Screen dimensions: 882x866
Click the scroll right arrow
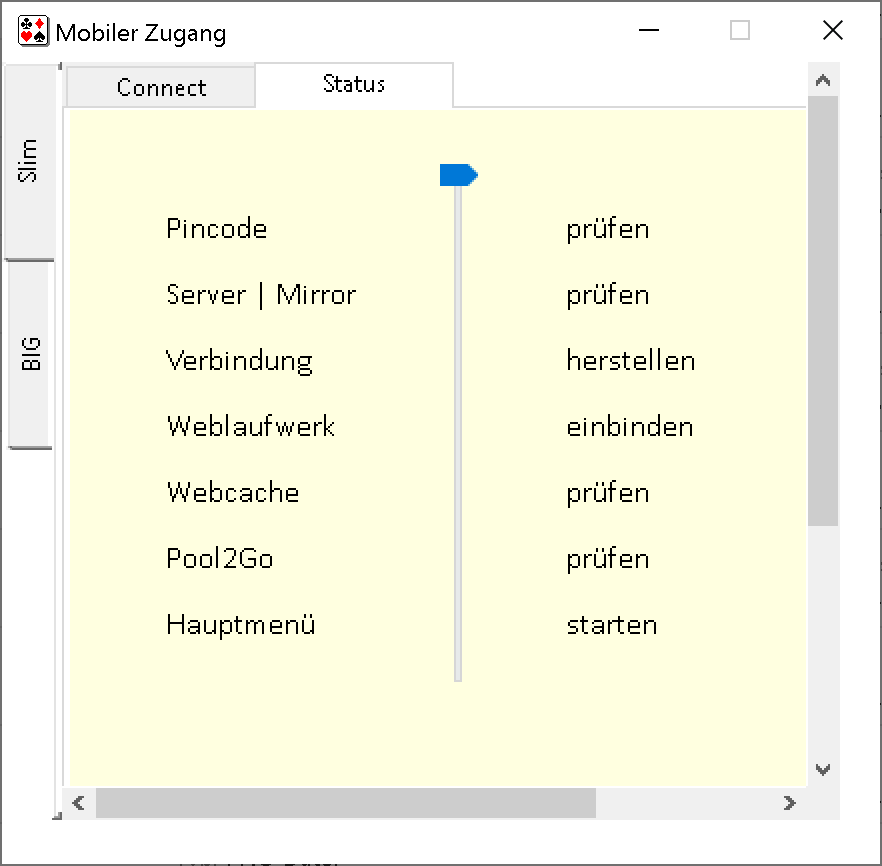790,803
